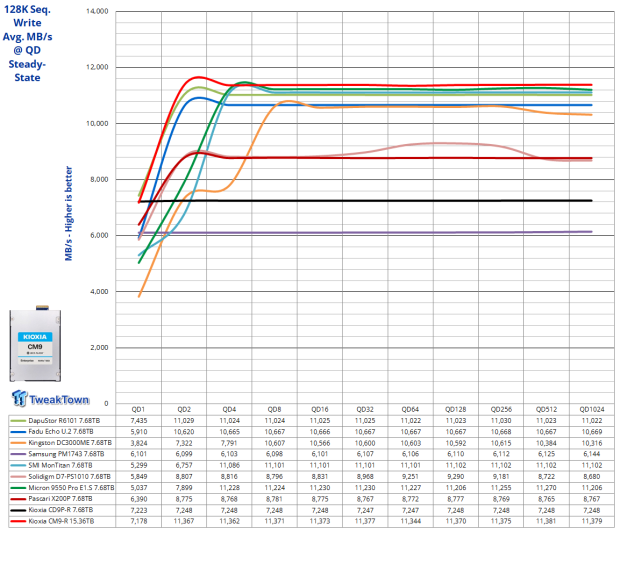Viewport: 620px width, 568px height.
Task: Click the Kioxia CM9-R red legend line
Action: [x=18, y=521]
